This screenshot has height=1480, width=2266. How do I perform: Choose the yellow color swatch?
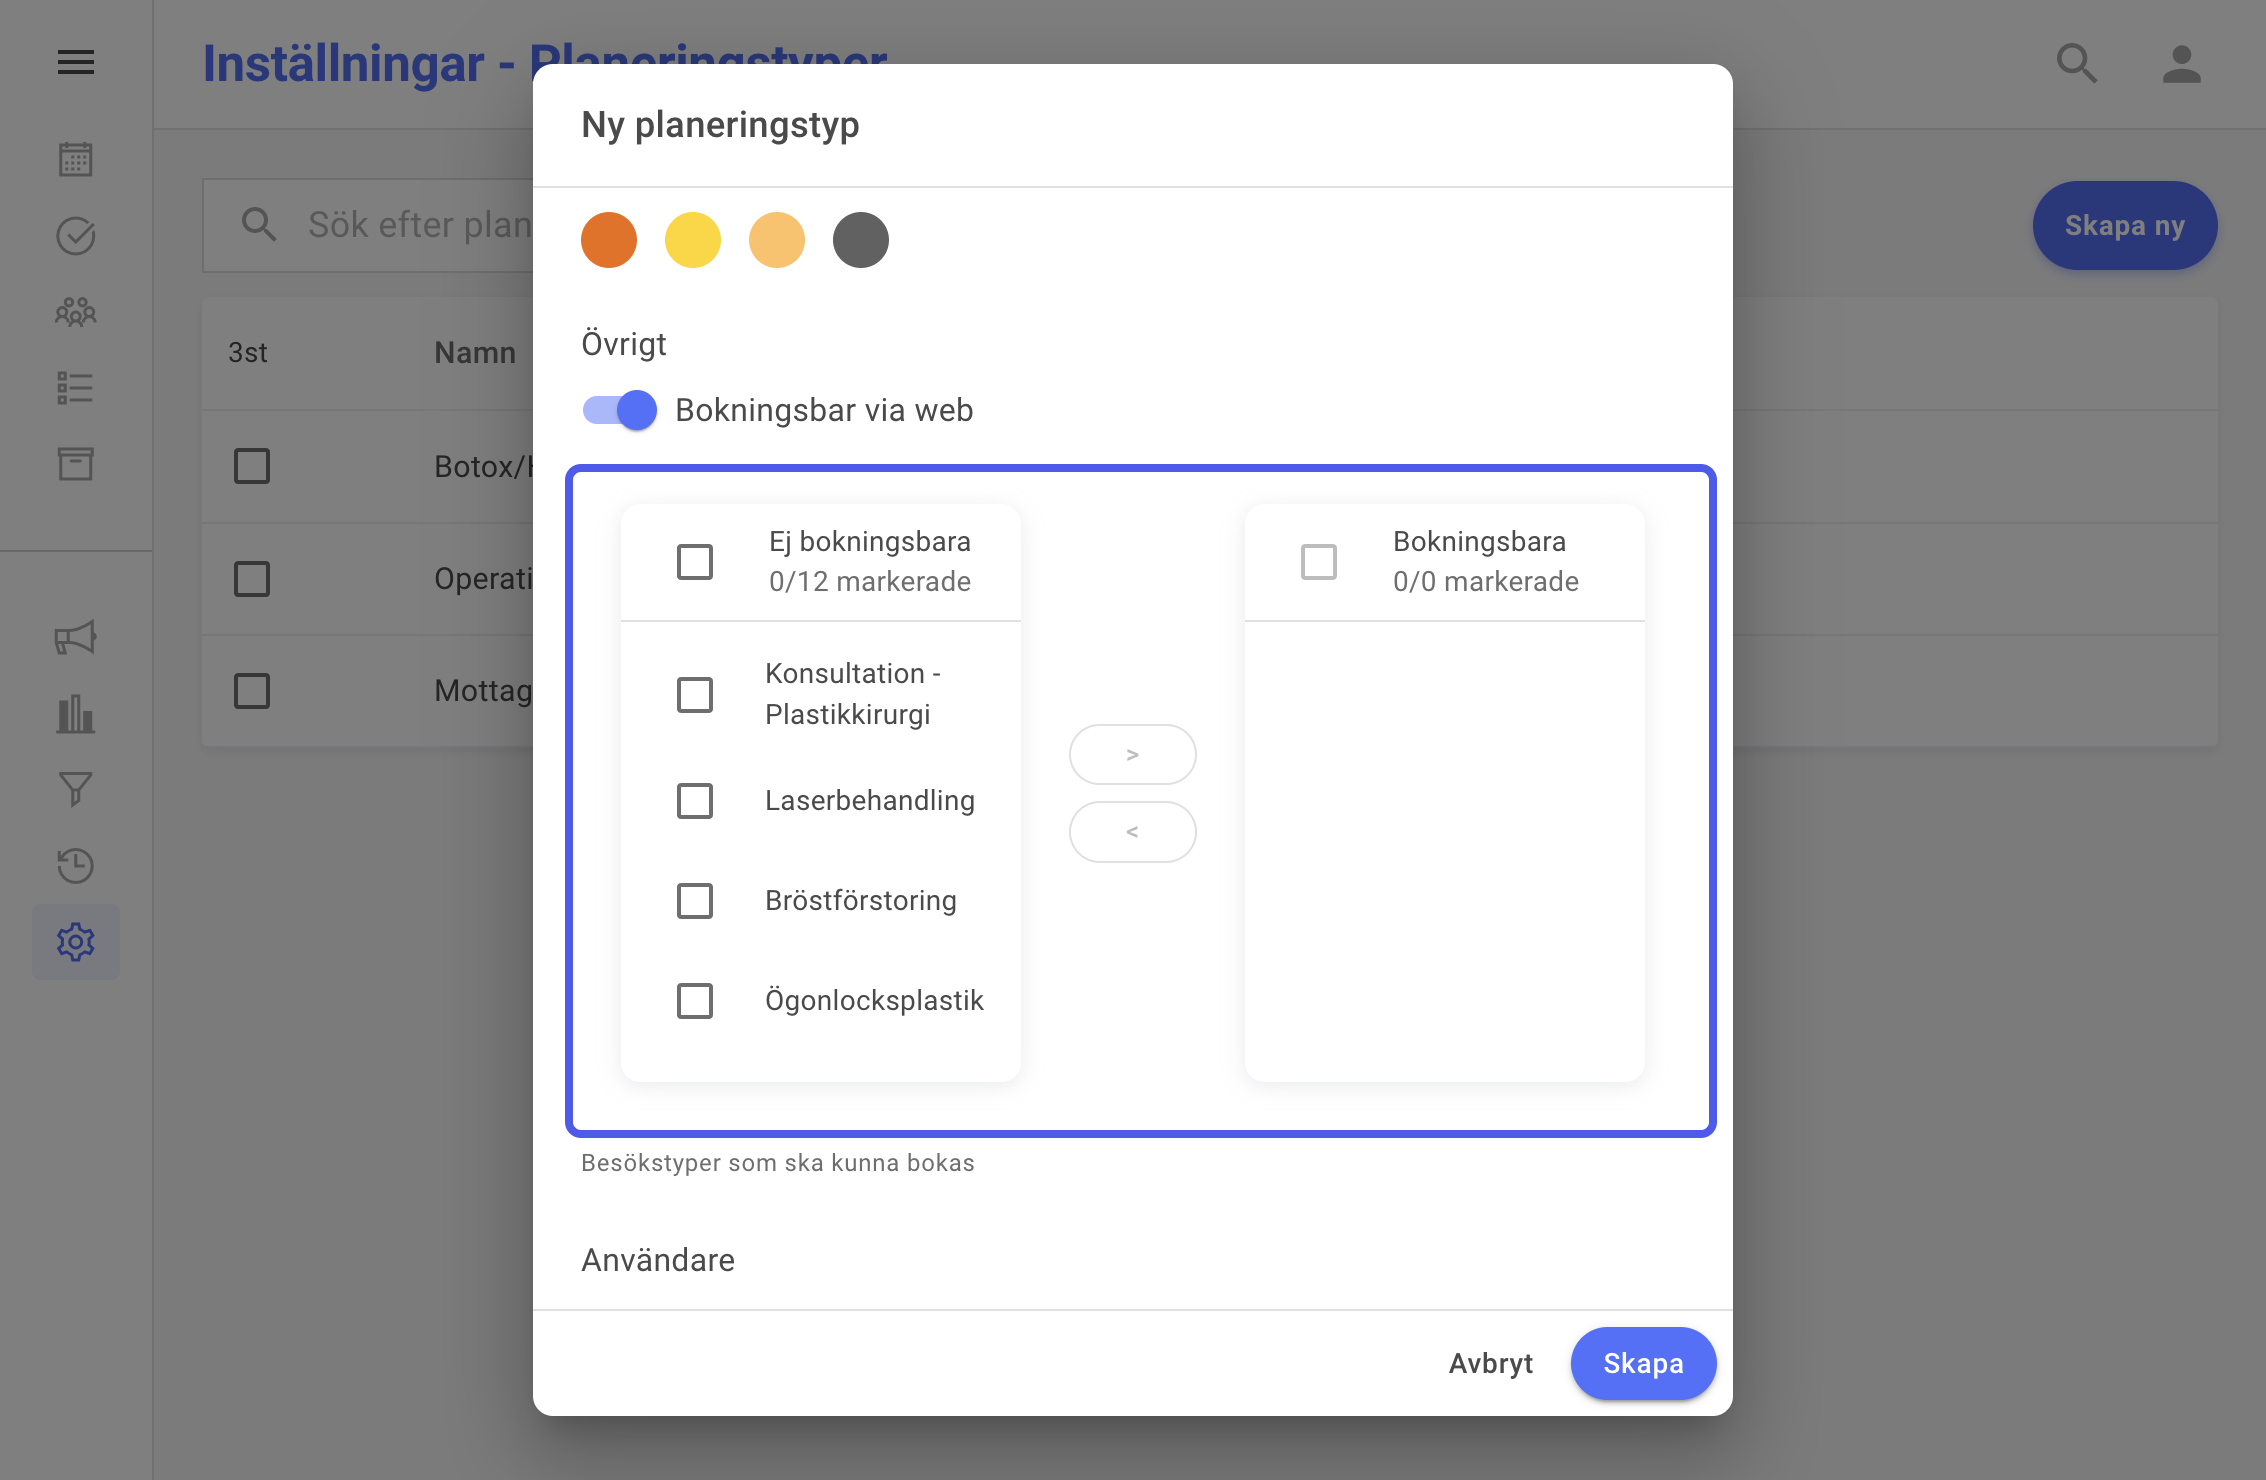693,240
